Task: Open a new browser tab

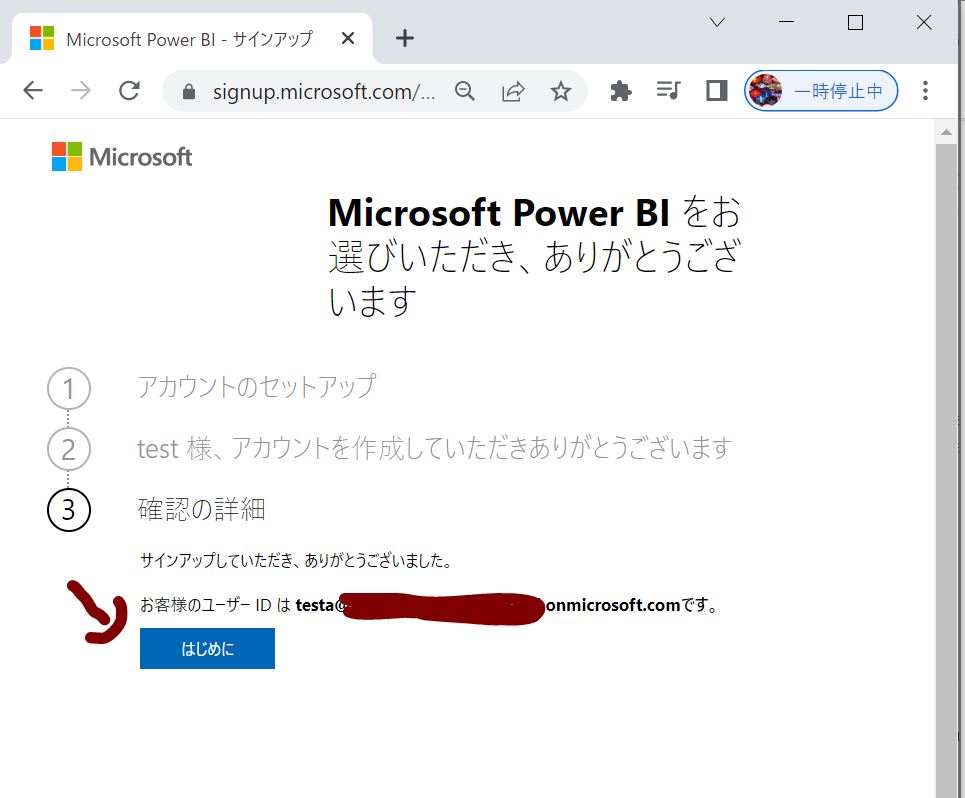Action: pyautogui.click(x=404, y=38)
